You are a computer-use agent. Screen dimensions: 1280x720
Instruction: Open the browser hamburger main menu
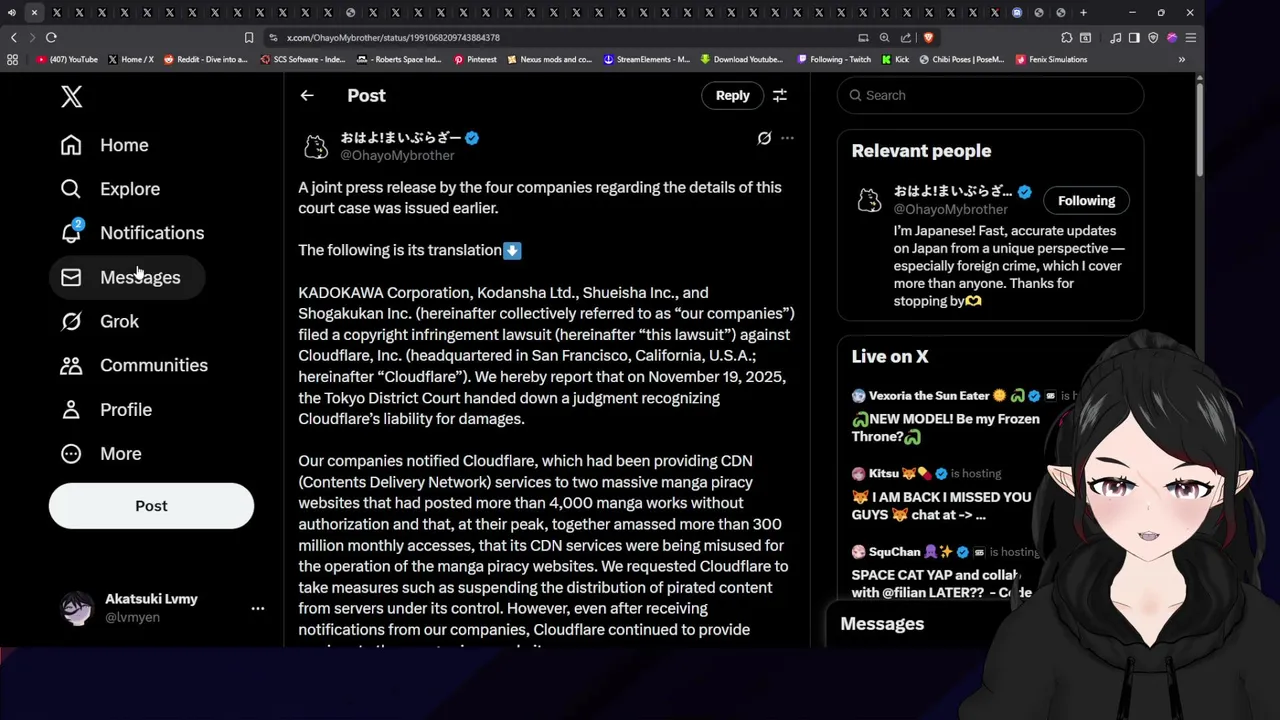(x=1191, y=37)
